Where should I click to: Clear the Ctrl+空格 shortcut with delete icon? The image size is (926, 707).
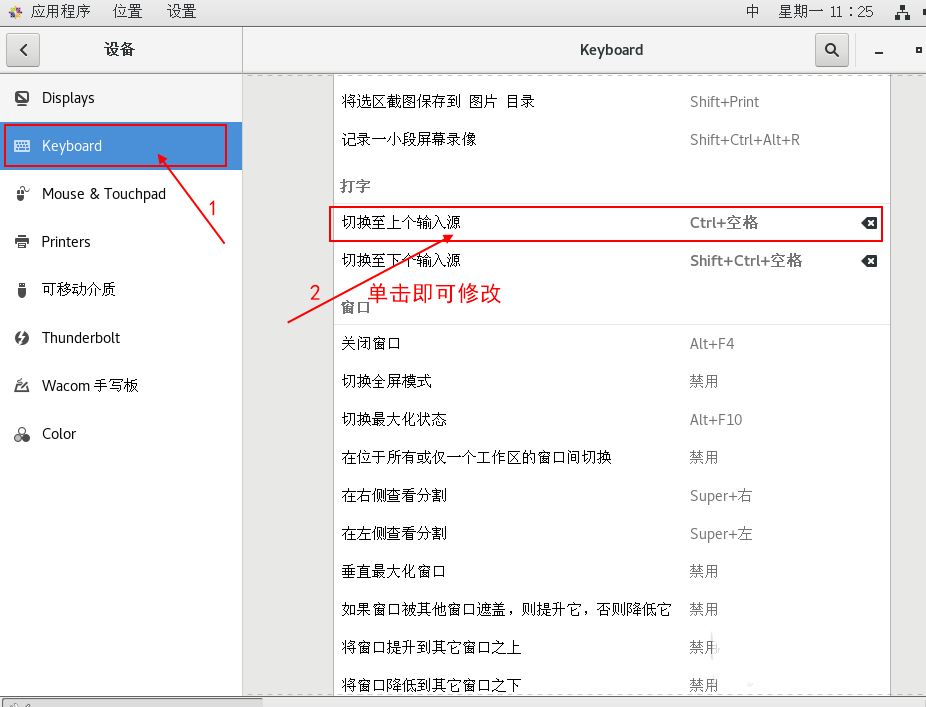869,223
